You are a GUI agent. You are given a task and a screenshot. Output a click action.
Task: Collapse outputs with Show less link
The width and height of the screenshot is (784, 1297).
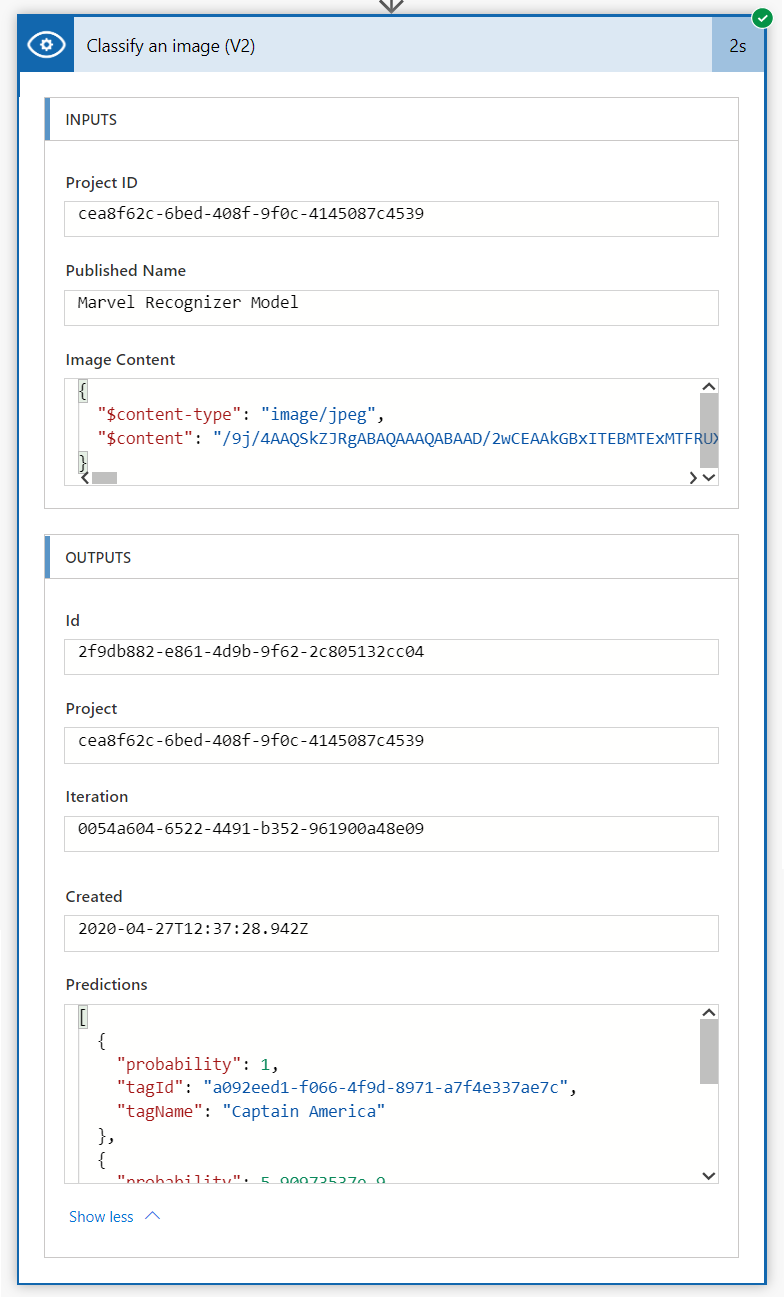tap(101, 1217)
